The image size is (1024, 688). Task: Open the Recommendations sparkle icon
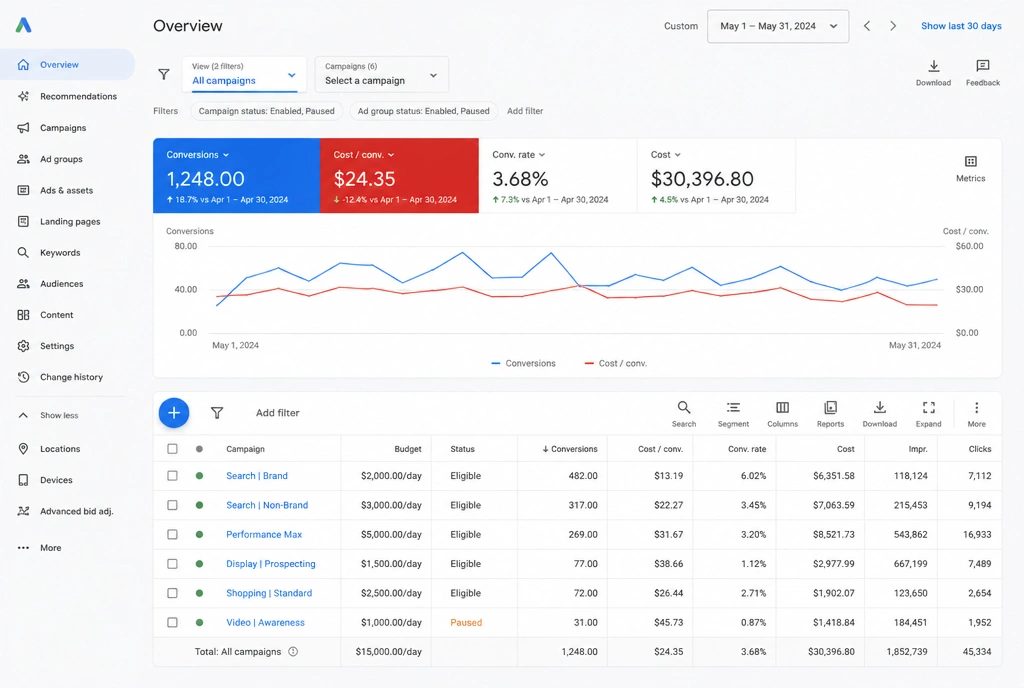coord(24,96)
